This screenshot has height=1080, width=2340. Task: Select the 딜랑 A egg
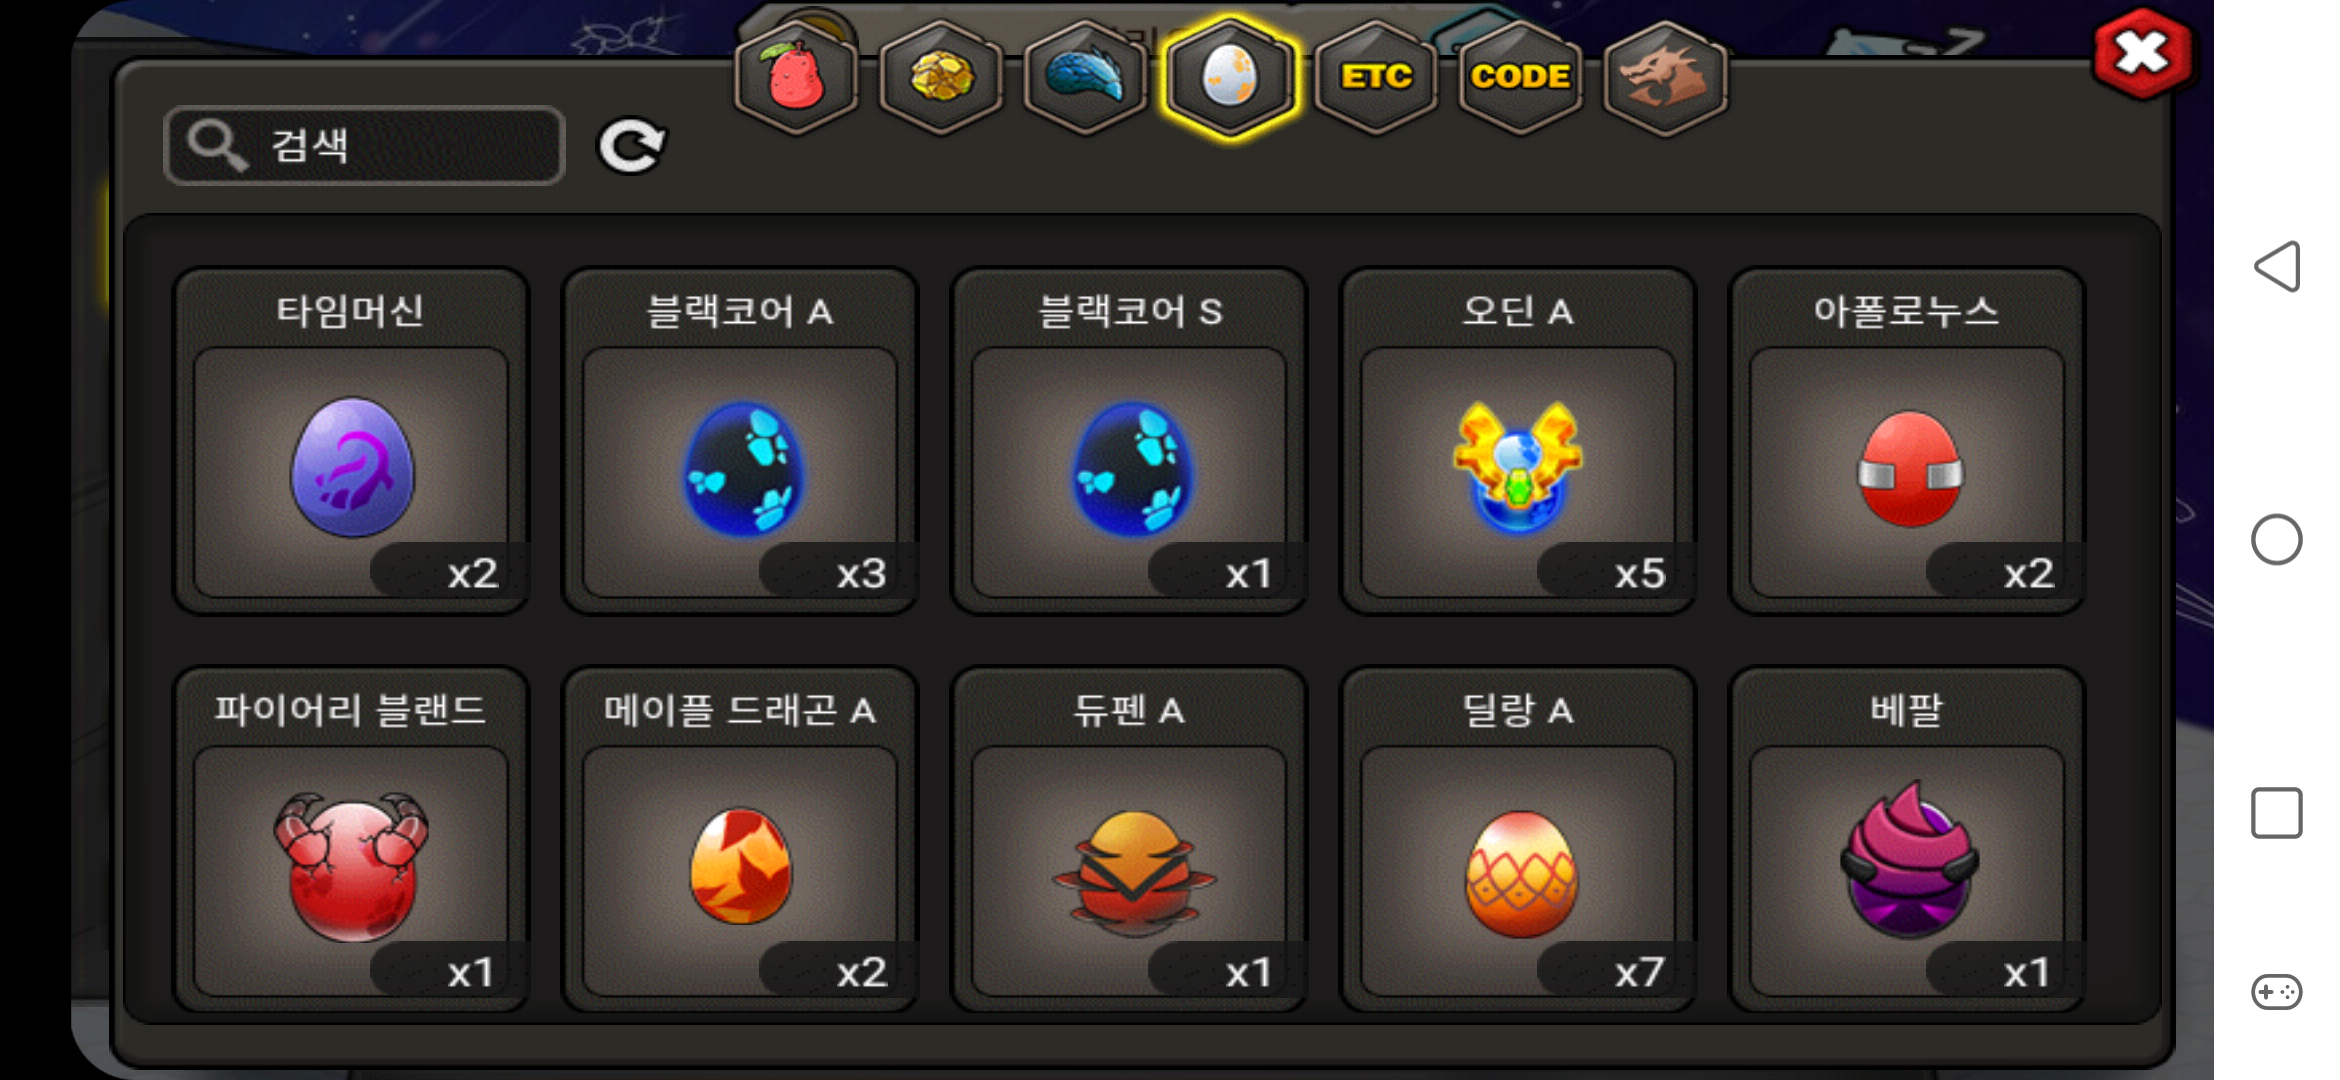click(1518, 840)
